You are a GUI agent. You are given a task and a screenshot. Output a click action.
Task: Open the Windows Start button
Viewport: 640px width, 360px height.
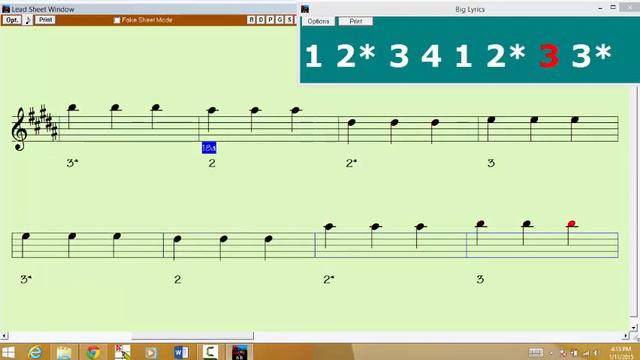coord(8,352)
